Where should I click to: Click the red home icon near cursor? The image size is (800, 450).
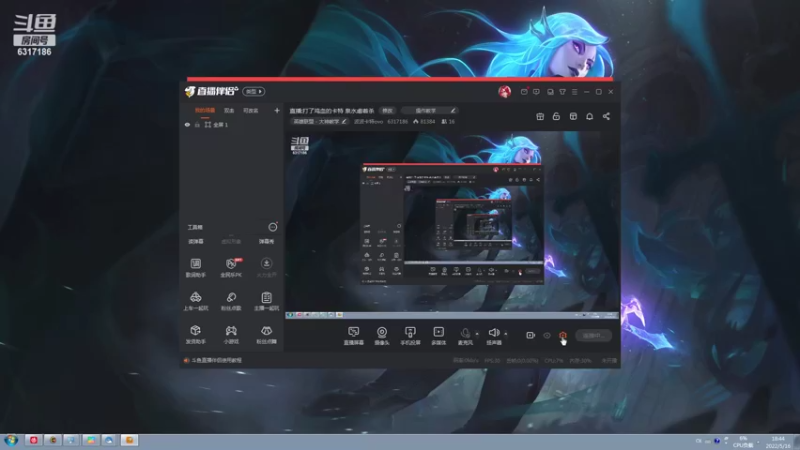click(563, 335)
